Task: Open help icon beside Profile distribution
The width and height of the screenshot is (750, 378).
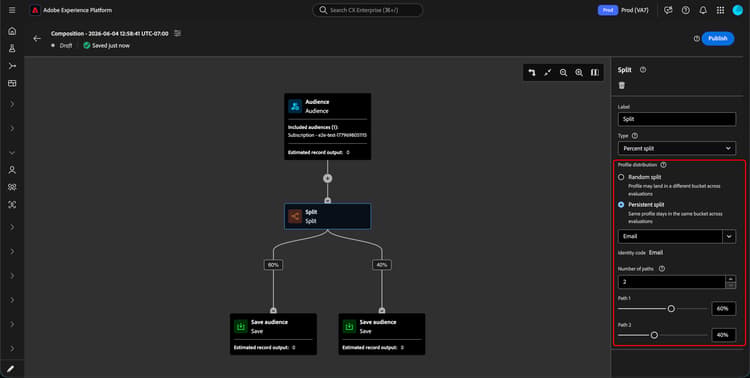Action: [663, 165]
